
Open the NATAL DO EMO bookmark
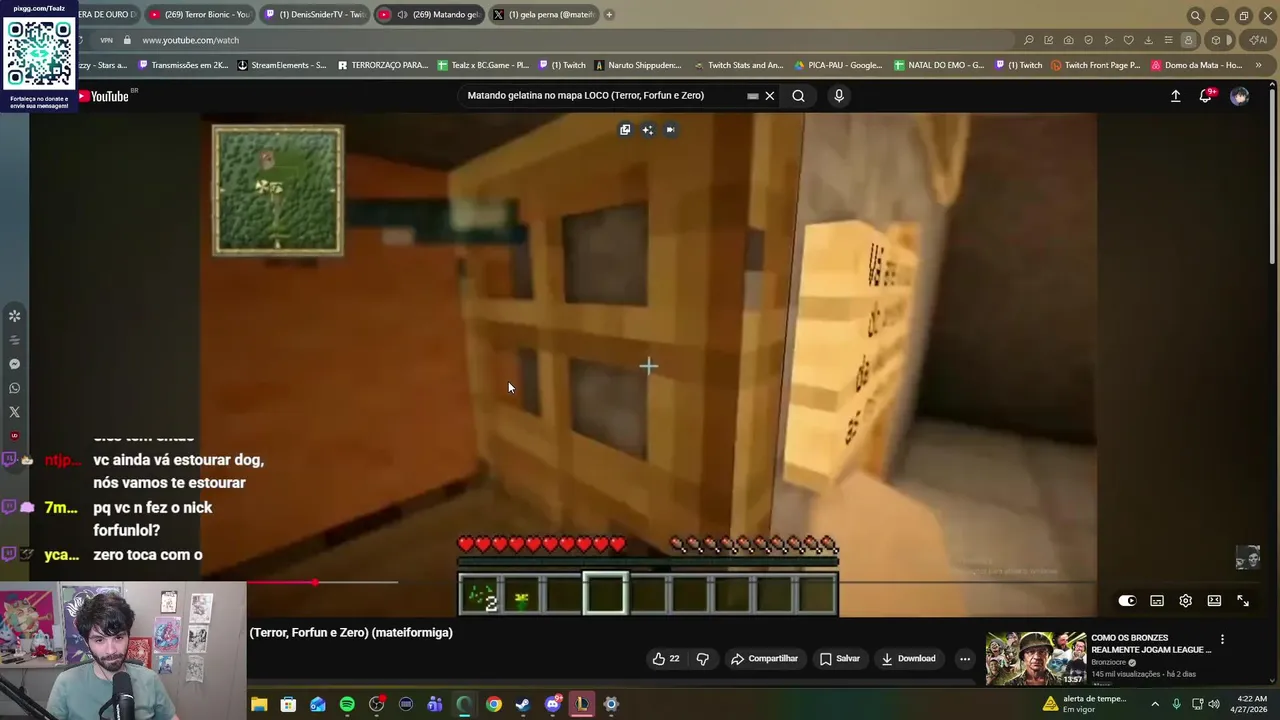(939, 65)
